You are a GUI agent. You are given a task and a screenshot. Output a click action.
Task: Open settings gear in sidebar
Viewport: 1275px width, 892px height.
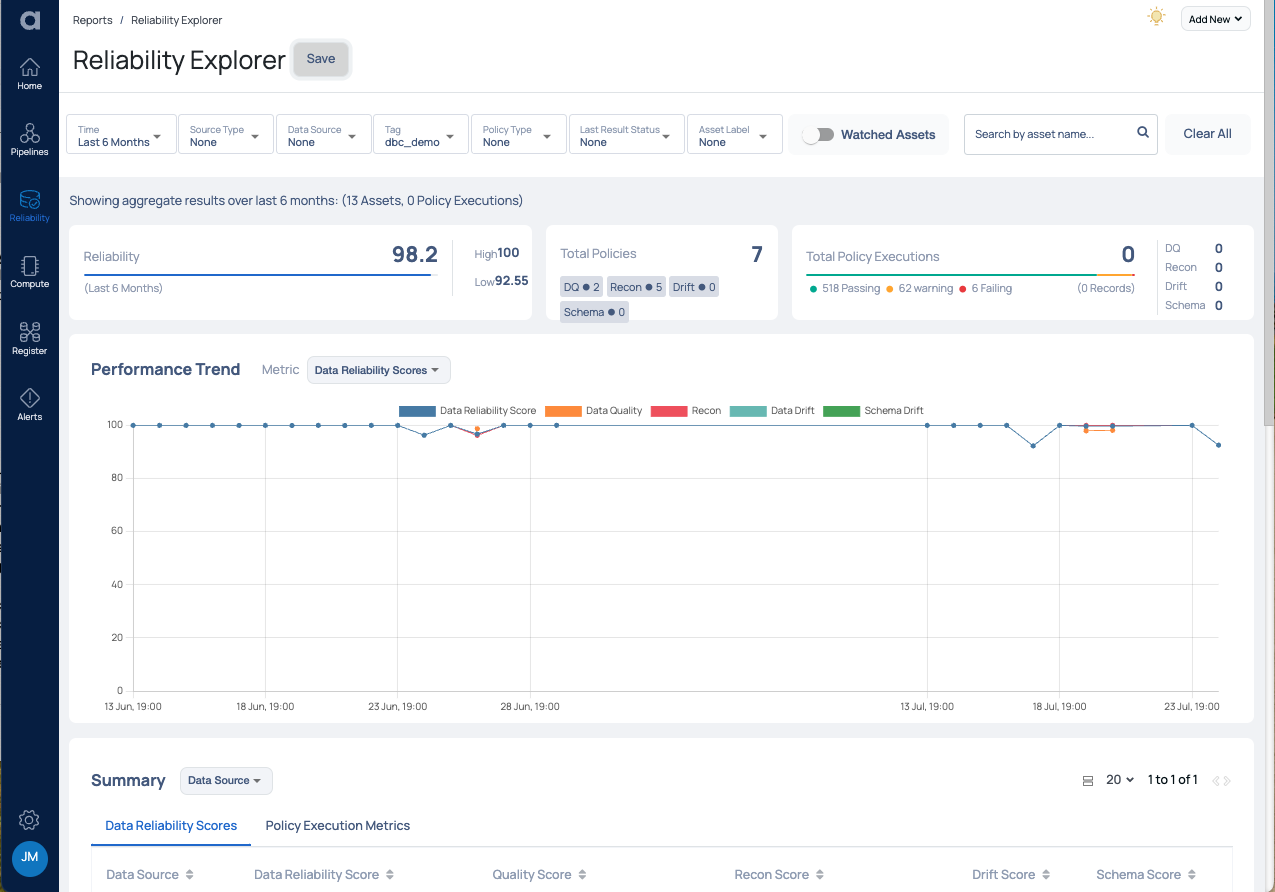29,820
